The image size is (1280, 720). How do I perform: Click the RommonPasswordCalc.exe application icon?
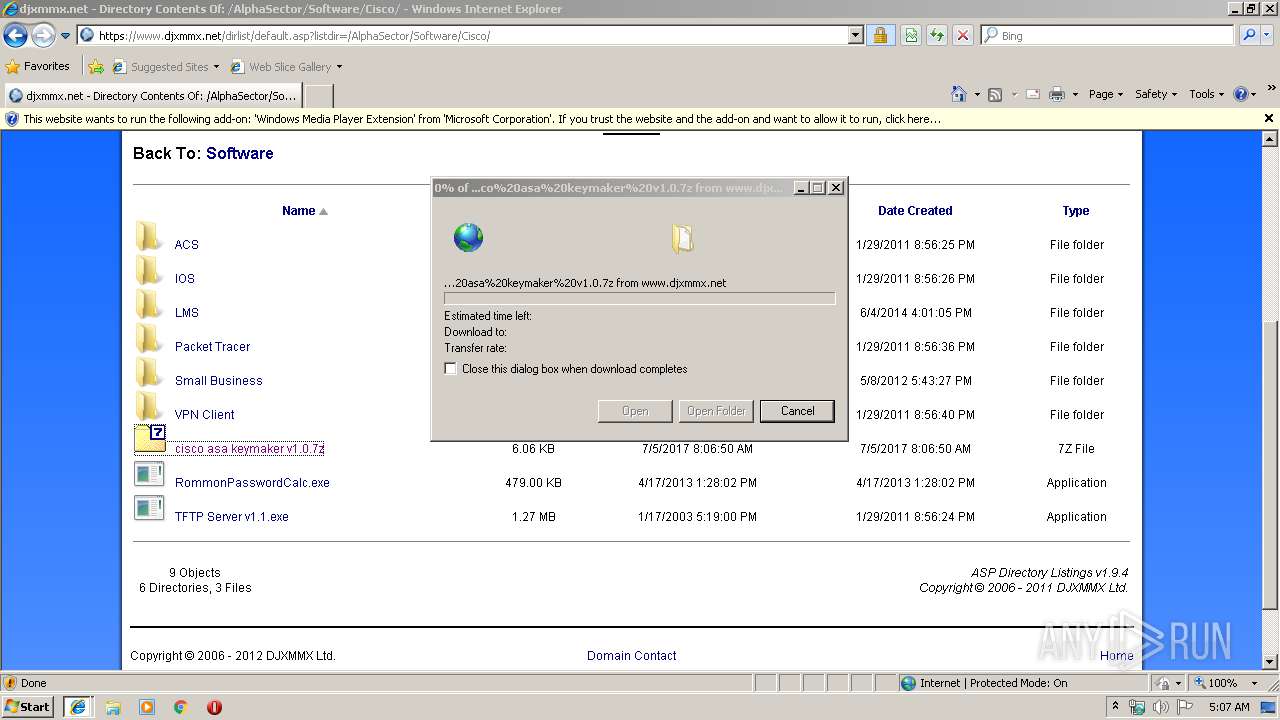click(149, 474)
